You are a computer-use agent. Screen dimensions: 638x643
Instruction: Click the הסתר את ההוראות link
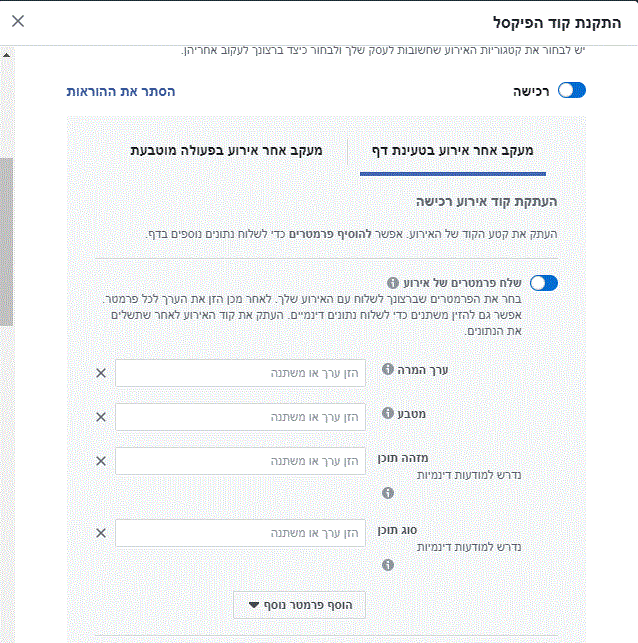[x=121, y=91]
